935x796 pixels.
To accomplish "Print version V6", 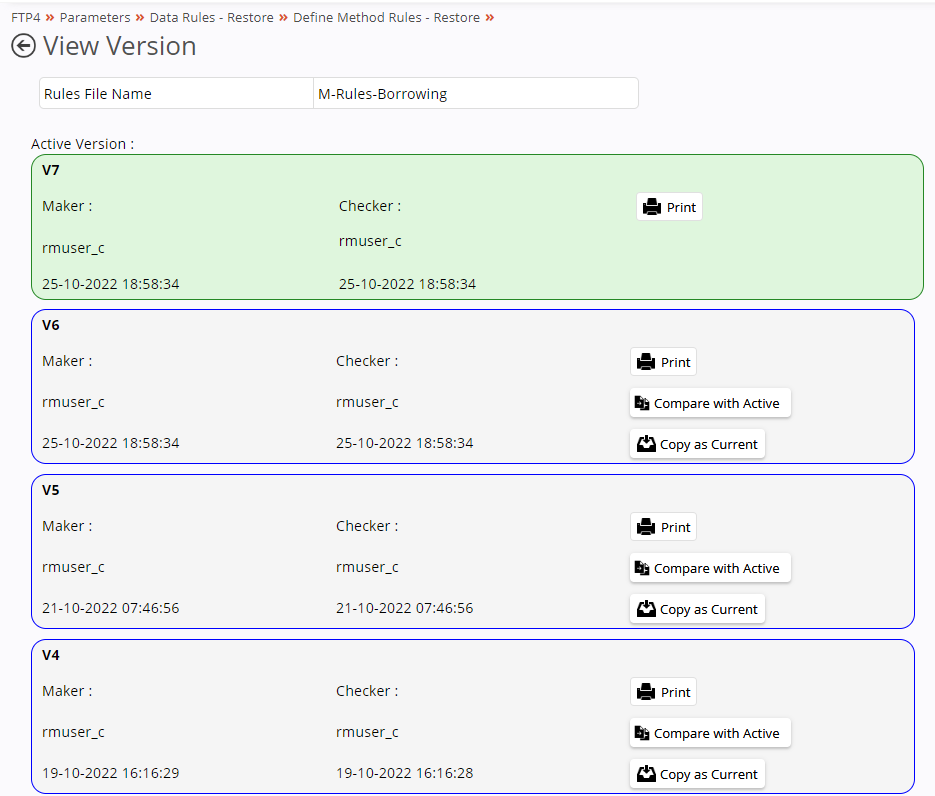I will click(663, 362).
